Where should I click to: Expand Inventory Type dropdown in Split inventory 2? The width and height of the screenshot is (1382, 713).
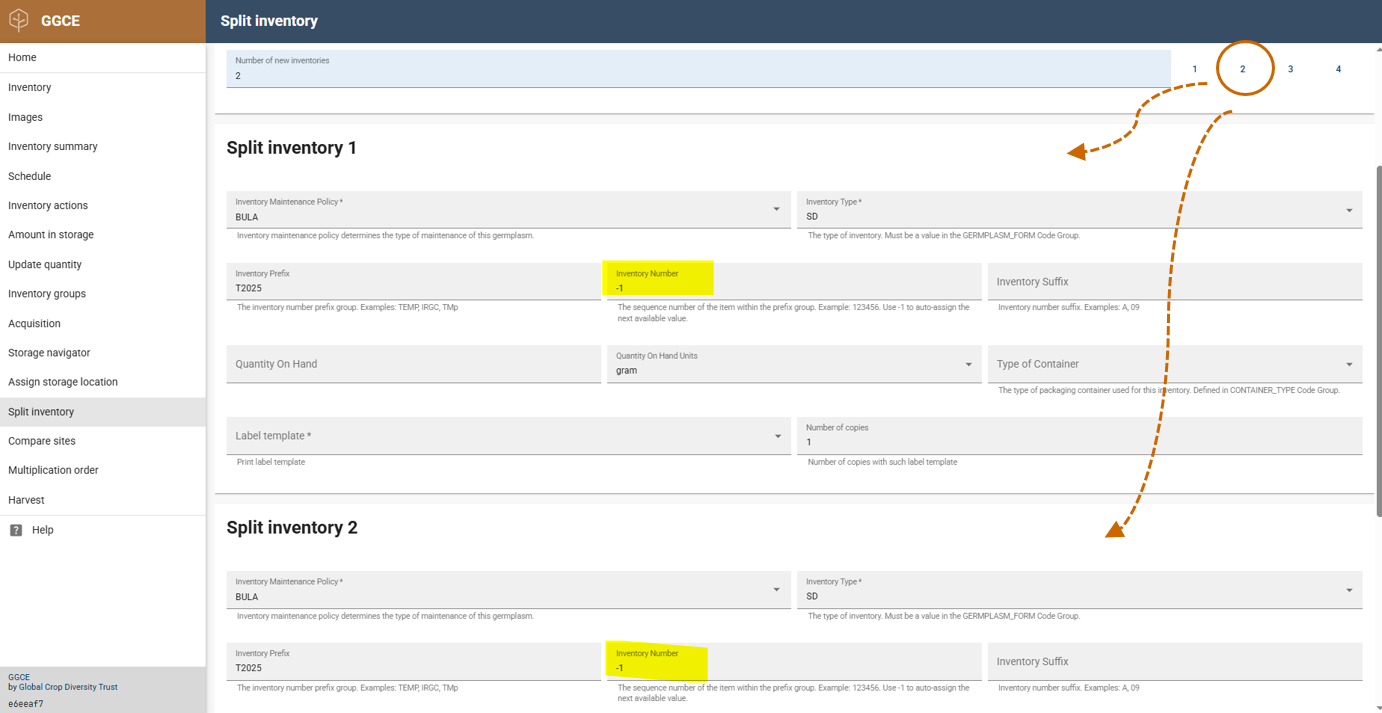tap(1348, 591)
